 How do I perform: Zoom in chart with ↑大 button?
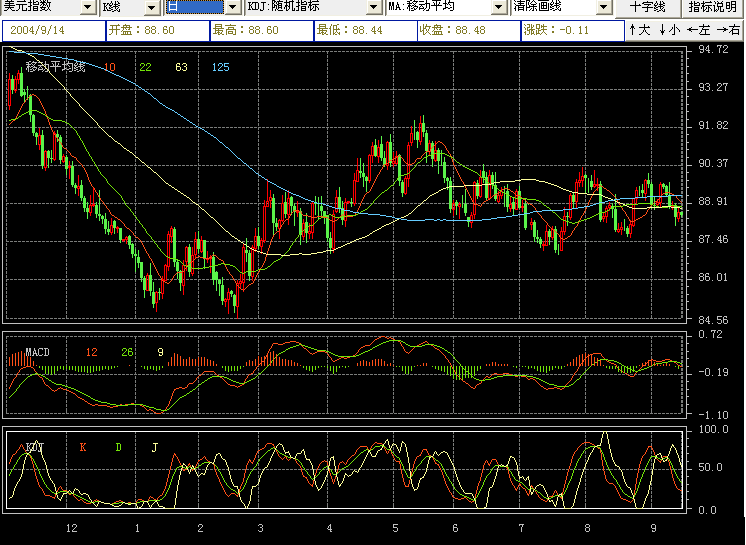click(640, 31)
